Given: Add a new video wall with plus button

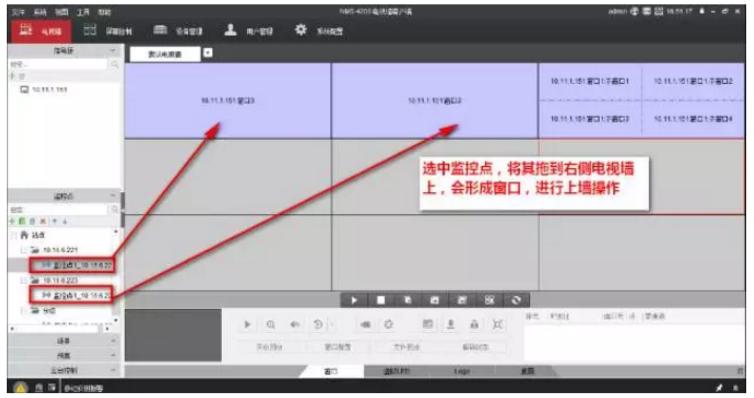Looking at the screenshot, I should [208, 52].
